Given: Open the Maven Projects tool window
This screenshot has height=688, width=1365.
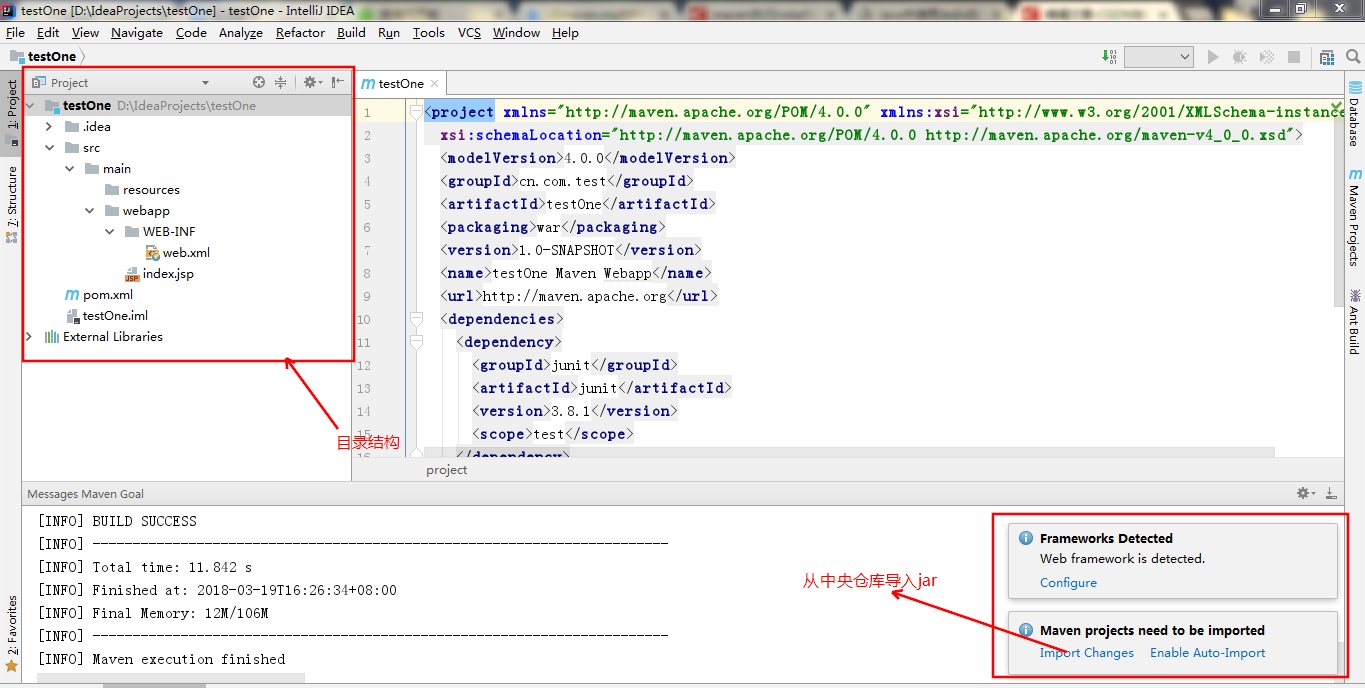Looking at the screenshot, I should click(1354, 216).
